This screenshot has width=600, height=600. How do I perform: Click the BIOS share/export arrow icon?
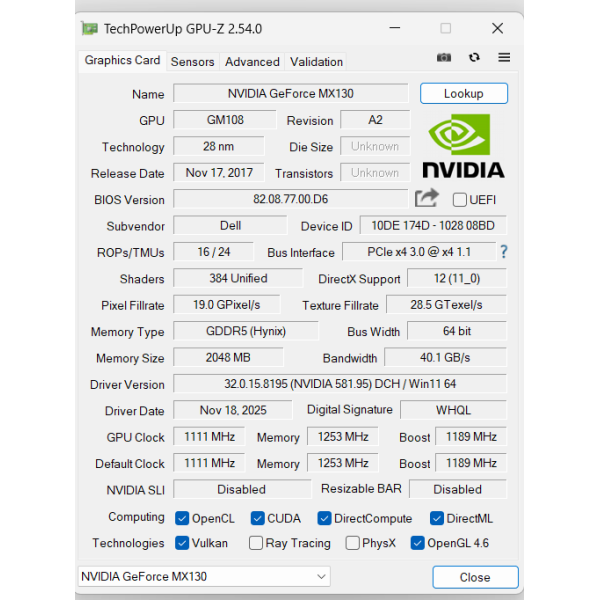[x=426, y=198]
